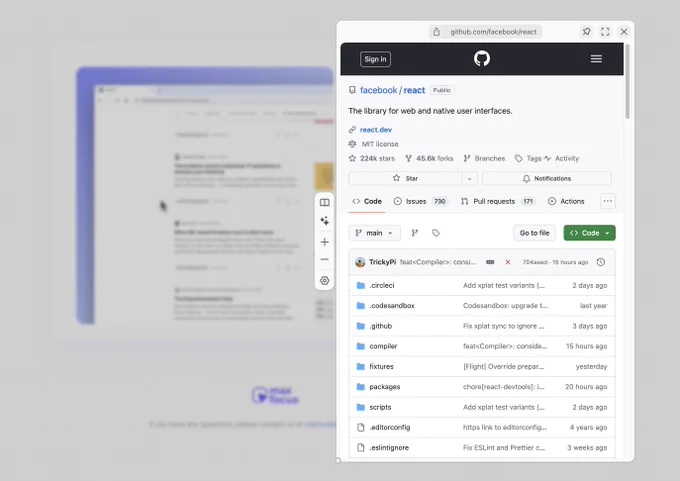The width and height of the screenshot is (680, 481).
Task: Click the file icon of the .editorconfig row
Action: click(360, 427)
